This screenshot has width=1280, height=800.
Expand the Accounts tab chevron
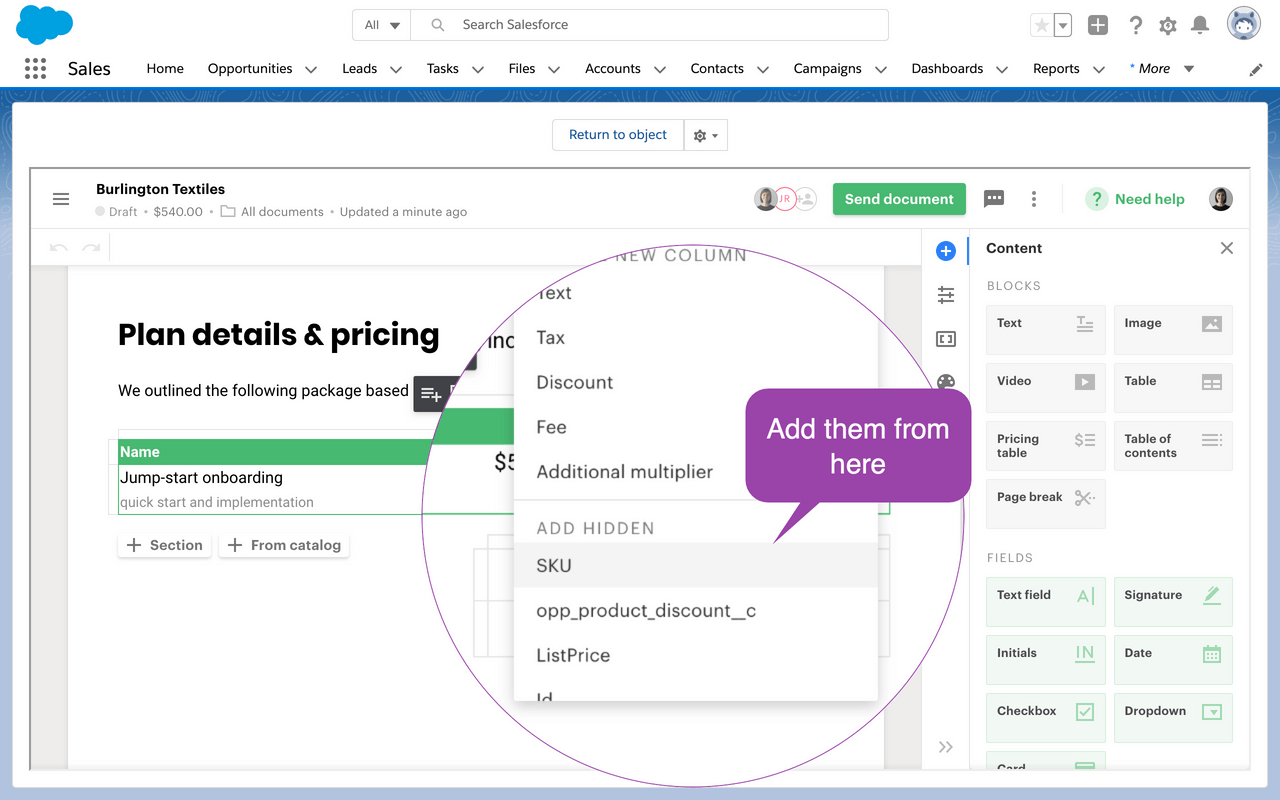[660, 69]
